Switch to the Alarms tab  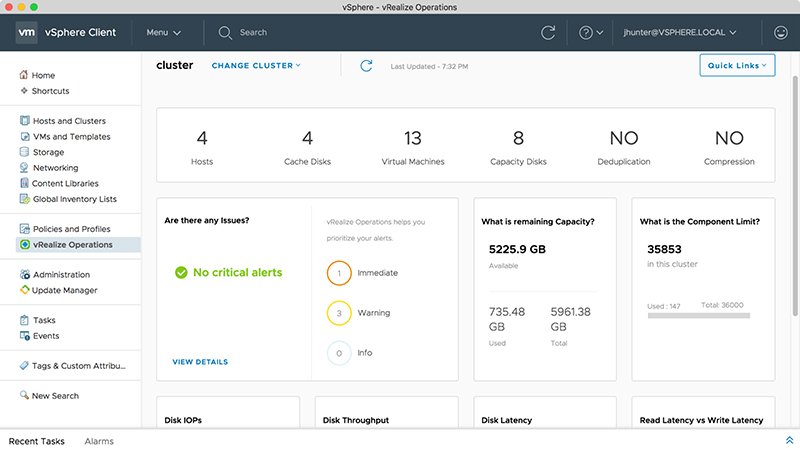click(x=99, y=441)
